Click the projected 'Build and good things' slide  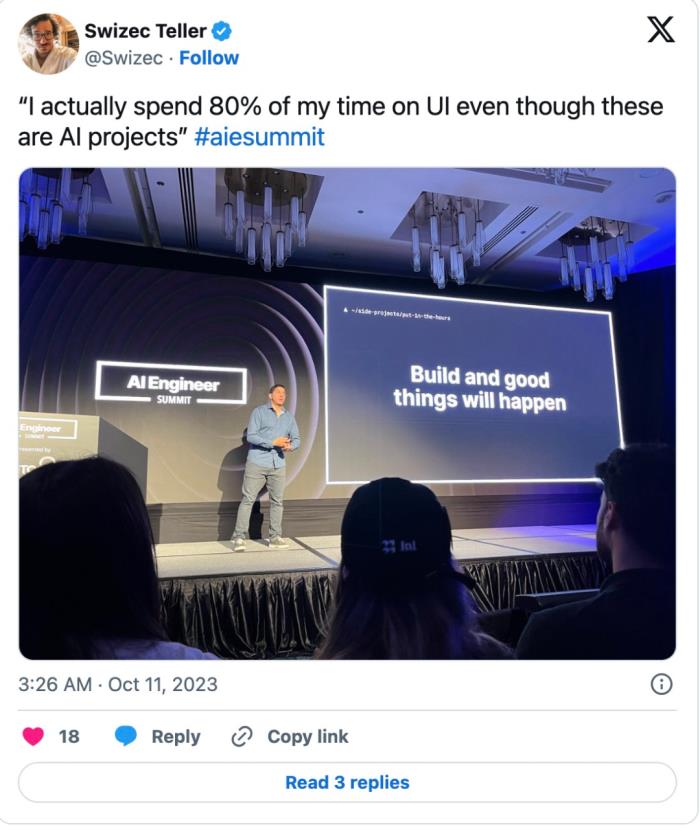click(x=473, y=385)
